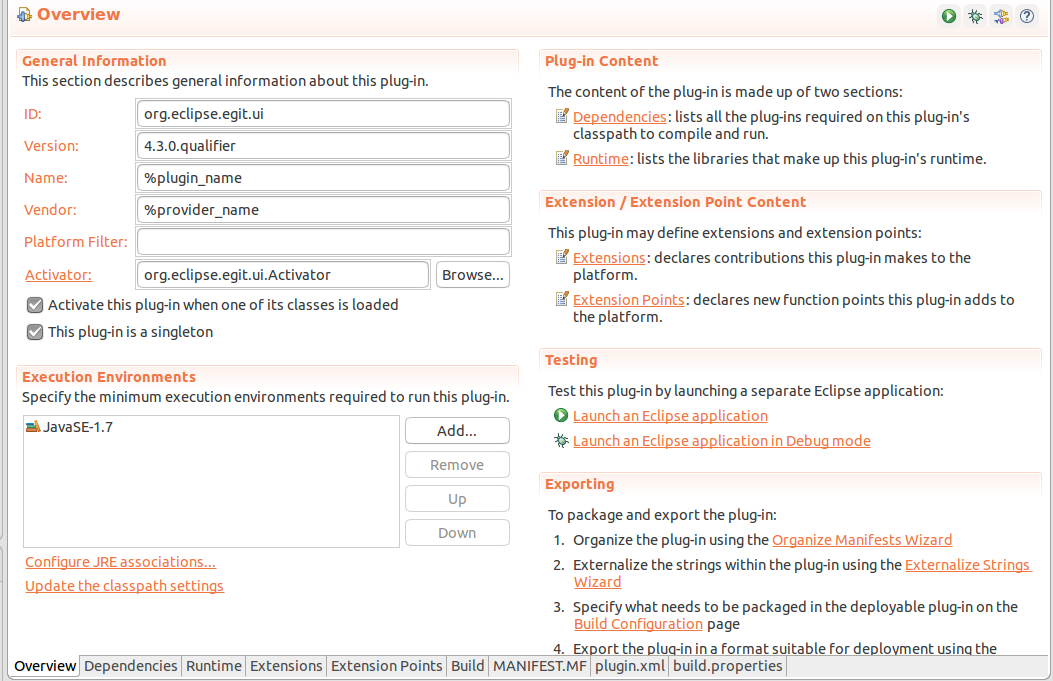Switch to the Overview tab
1053x681 pixels.
coord(45,666)
